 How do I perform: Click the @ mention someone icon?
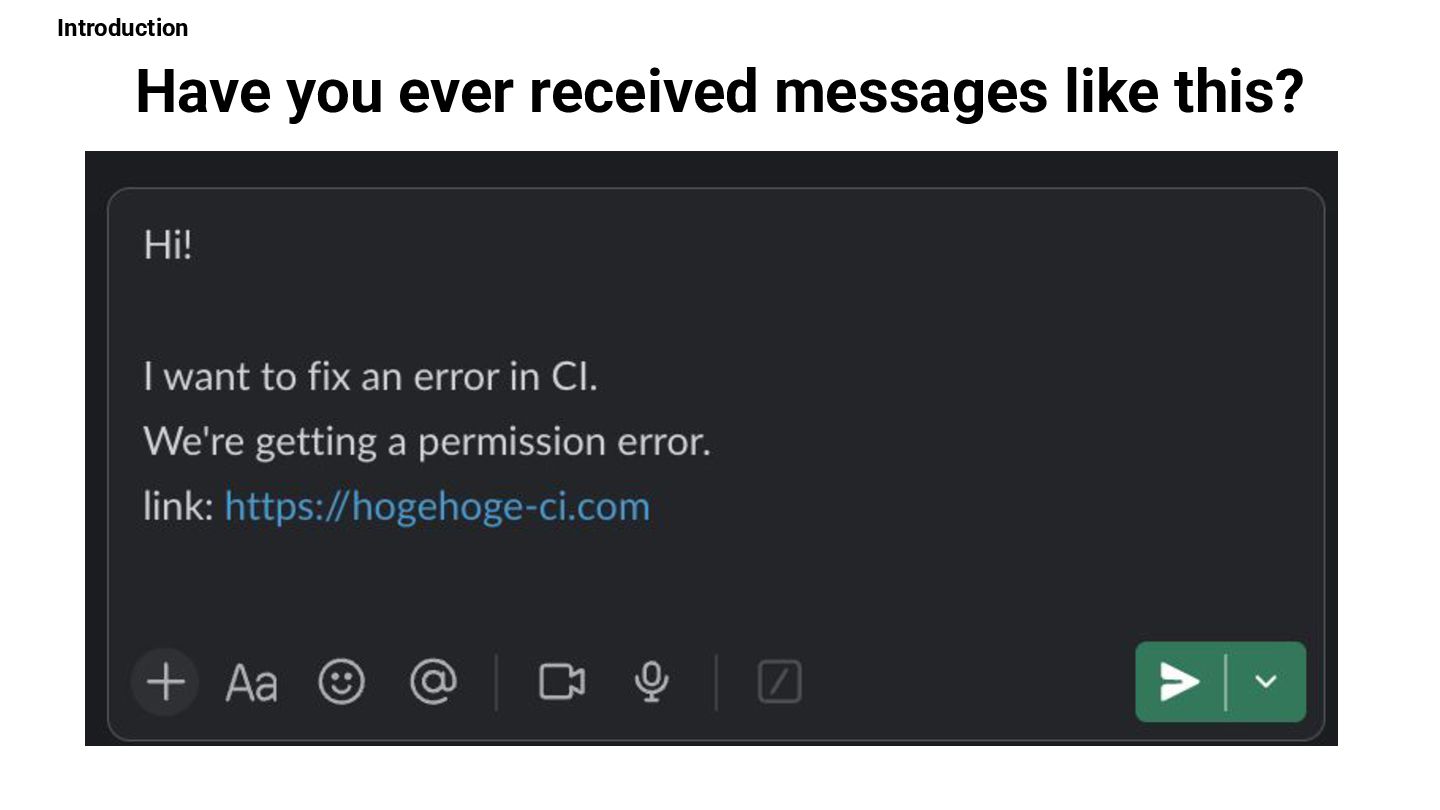(434, 683)
